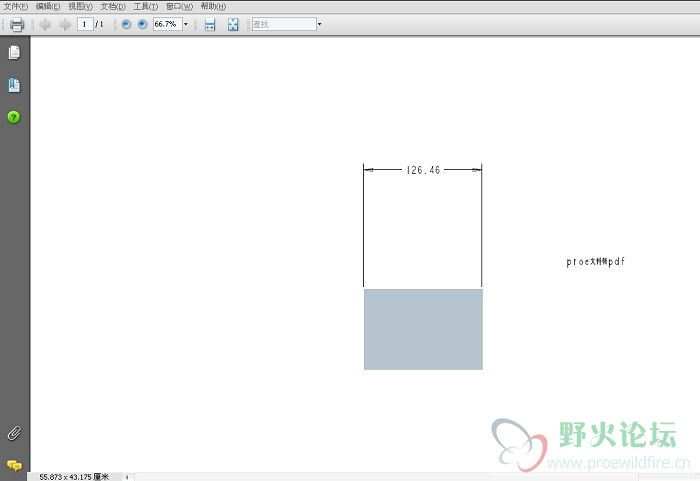Open the 工具(T) menu
The width and height of the screenshot is (700, 481).
coord(146,6)
